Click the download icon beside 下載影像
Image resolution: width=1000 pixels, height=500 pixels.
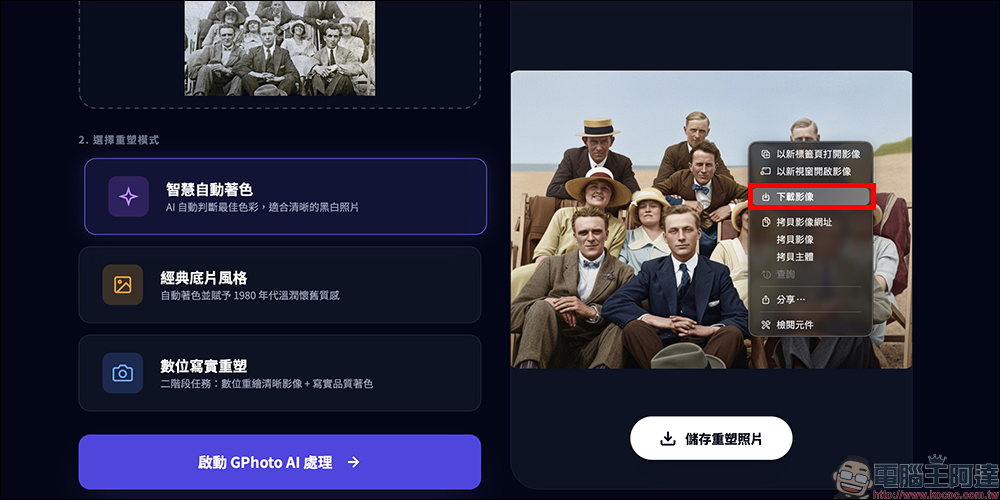(x=766, y=197)
